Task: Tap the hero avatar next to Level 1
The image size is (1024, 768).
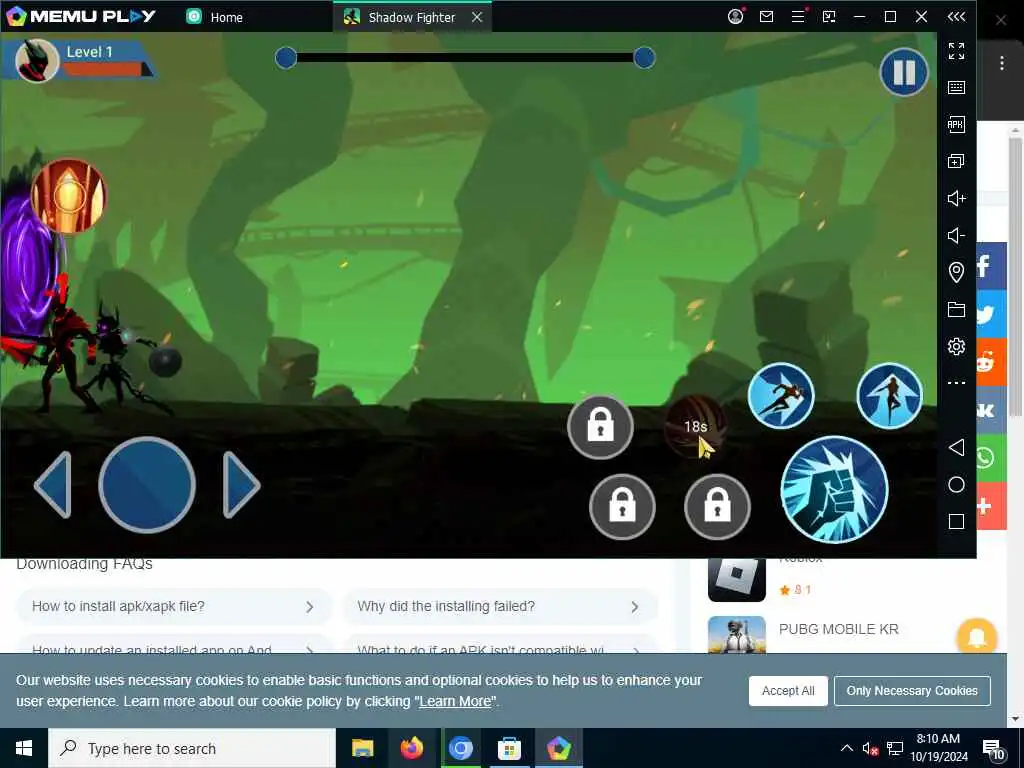Action: pyautogui.click(x=37, y=61)
